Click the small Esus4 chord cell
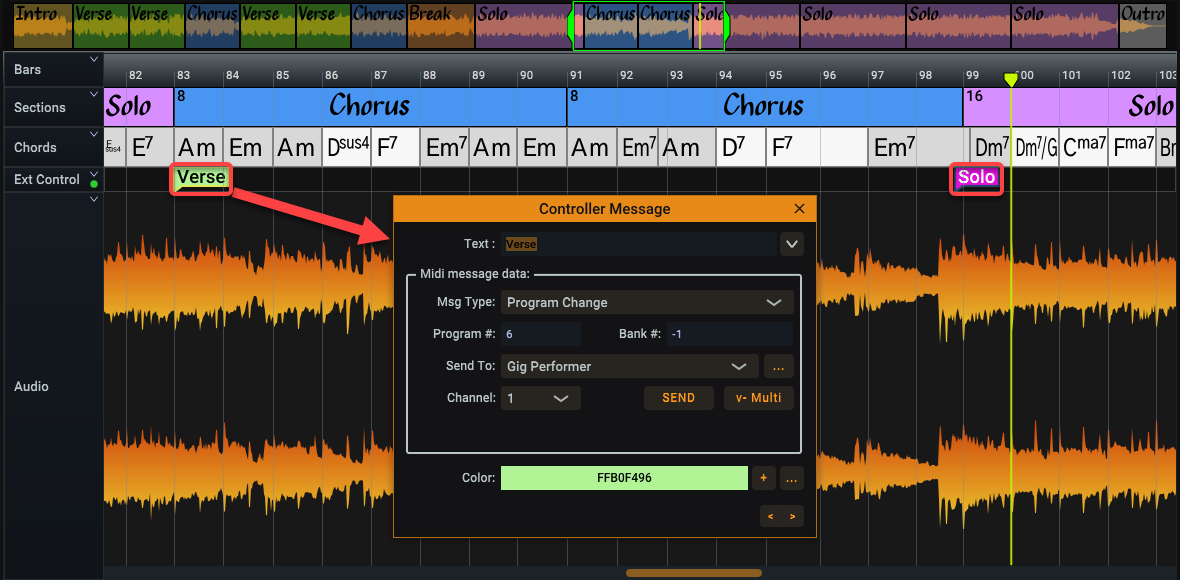This screenshot has width=1180, height=580. (x=114, y=147)
